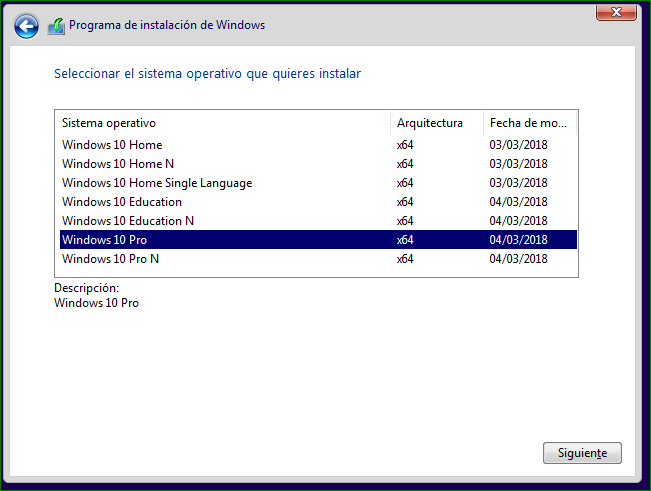Click date 04/03/2018 in Windows 10 Education N row
The height and width of the screenshot is (491, 651).
click(518, 221)
